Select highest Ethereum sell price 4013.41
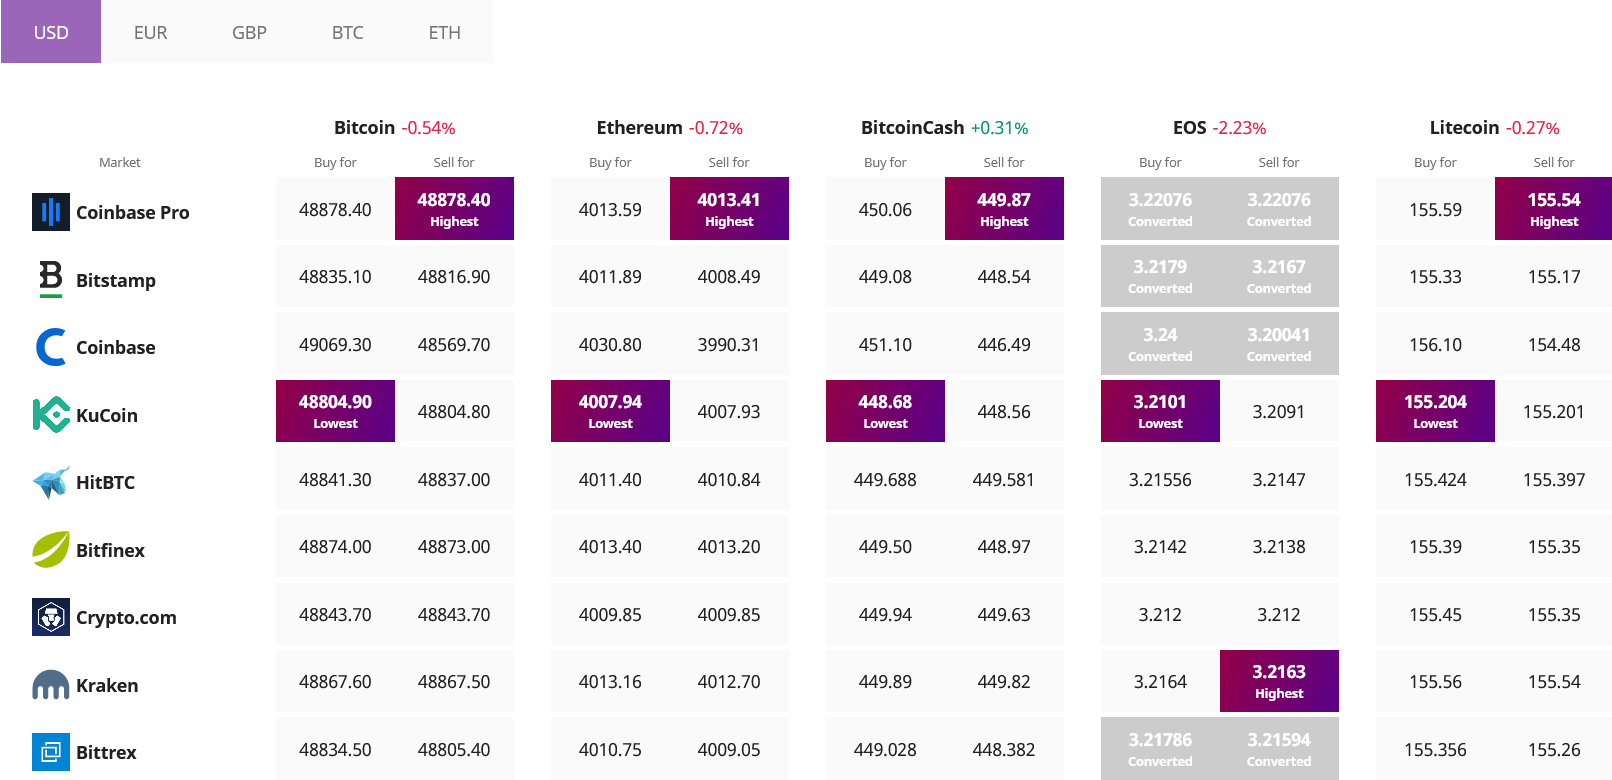 point(729,208)
